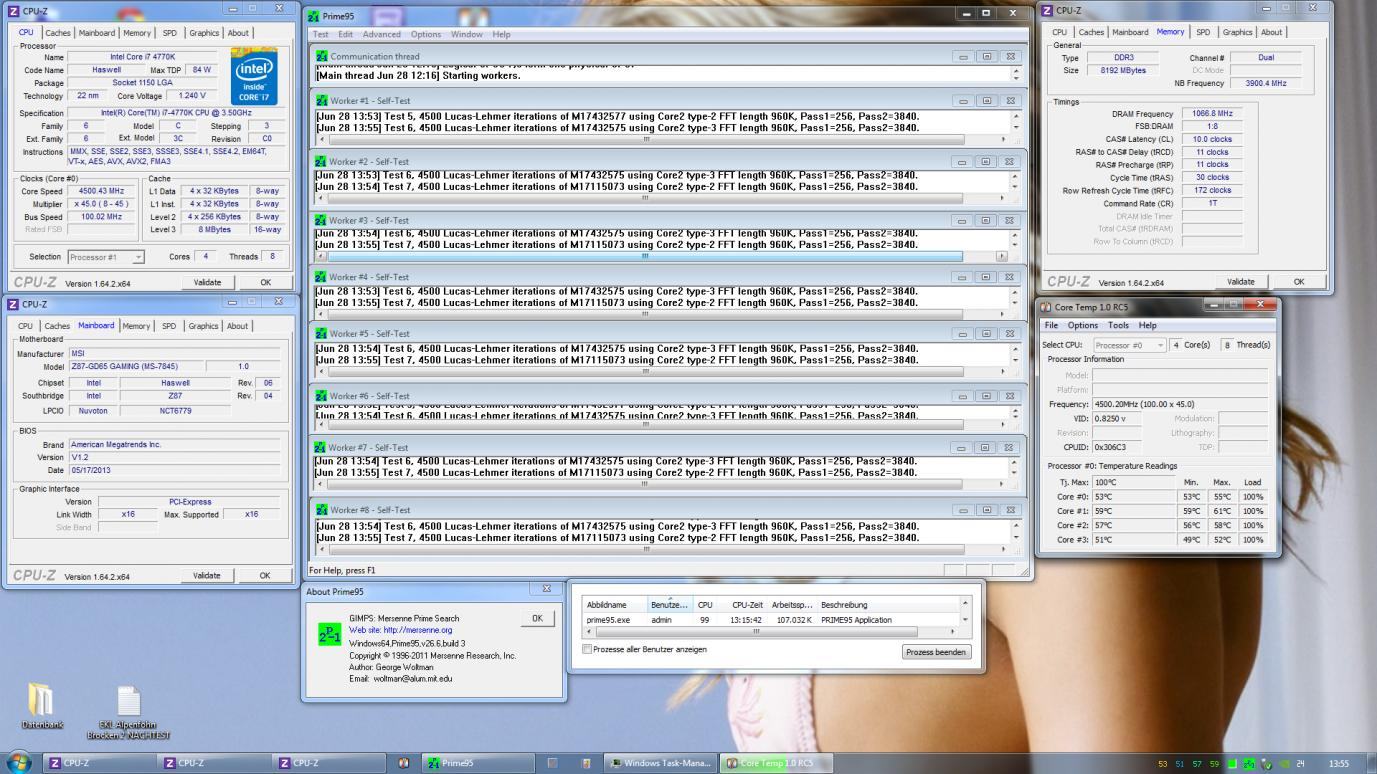
Task: Click up scroll arrow in Task Manager list
Action: pos(965,604)
